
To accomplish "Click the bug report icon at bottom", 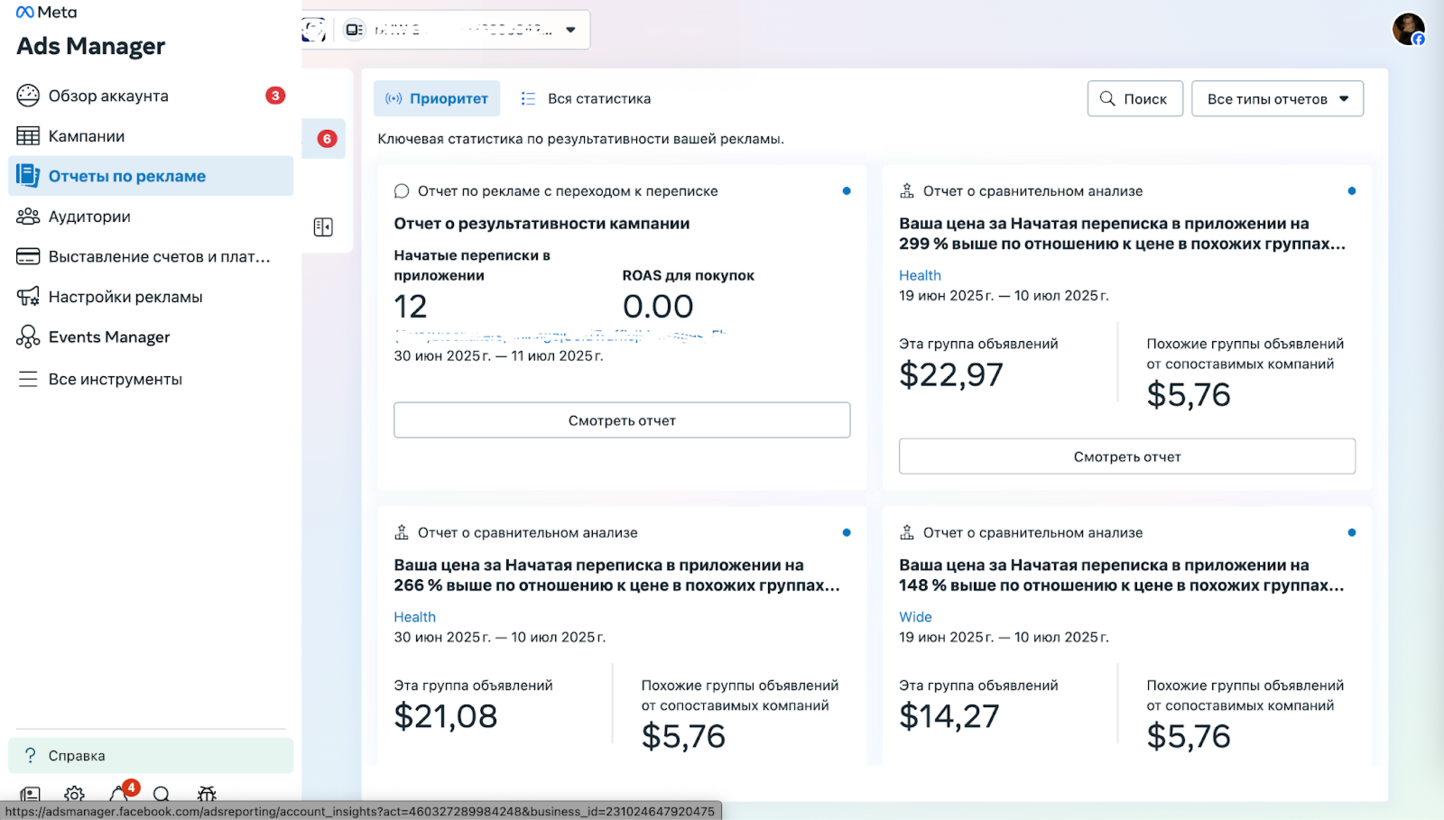I will point(206,796).
